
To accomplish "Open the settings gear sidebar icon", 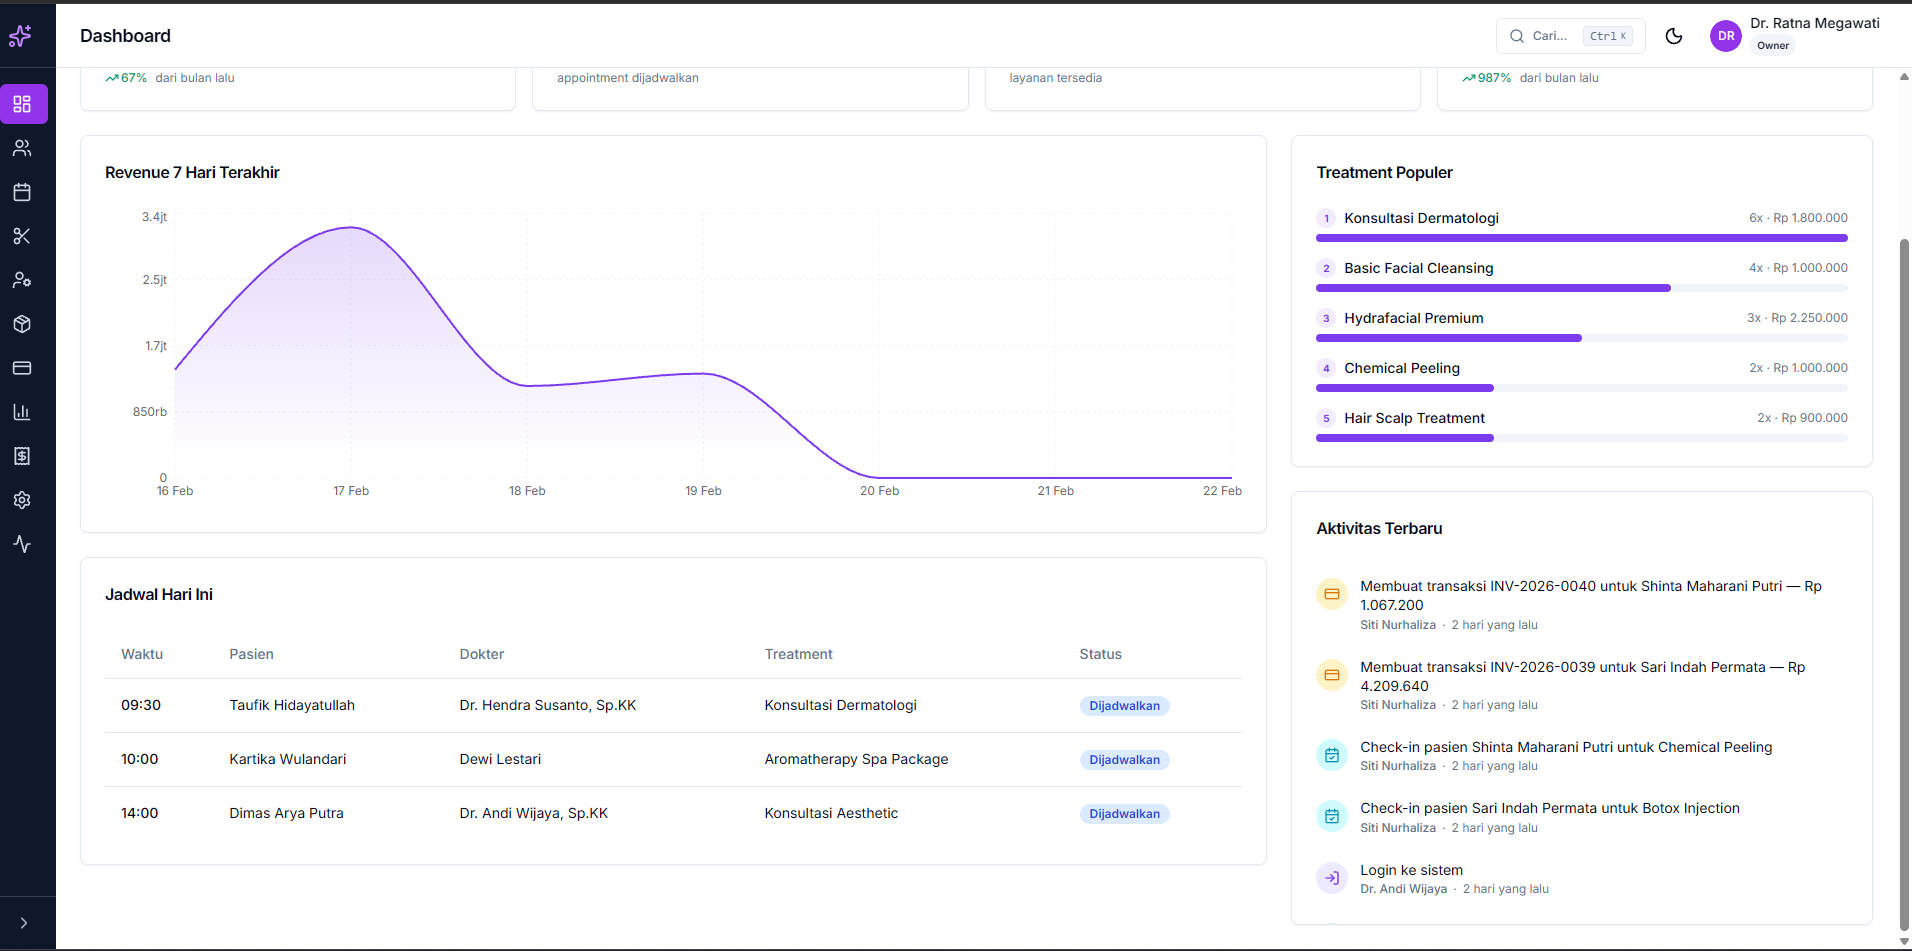I will tap(22, 500).
